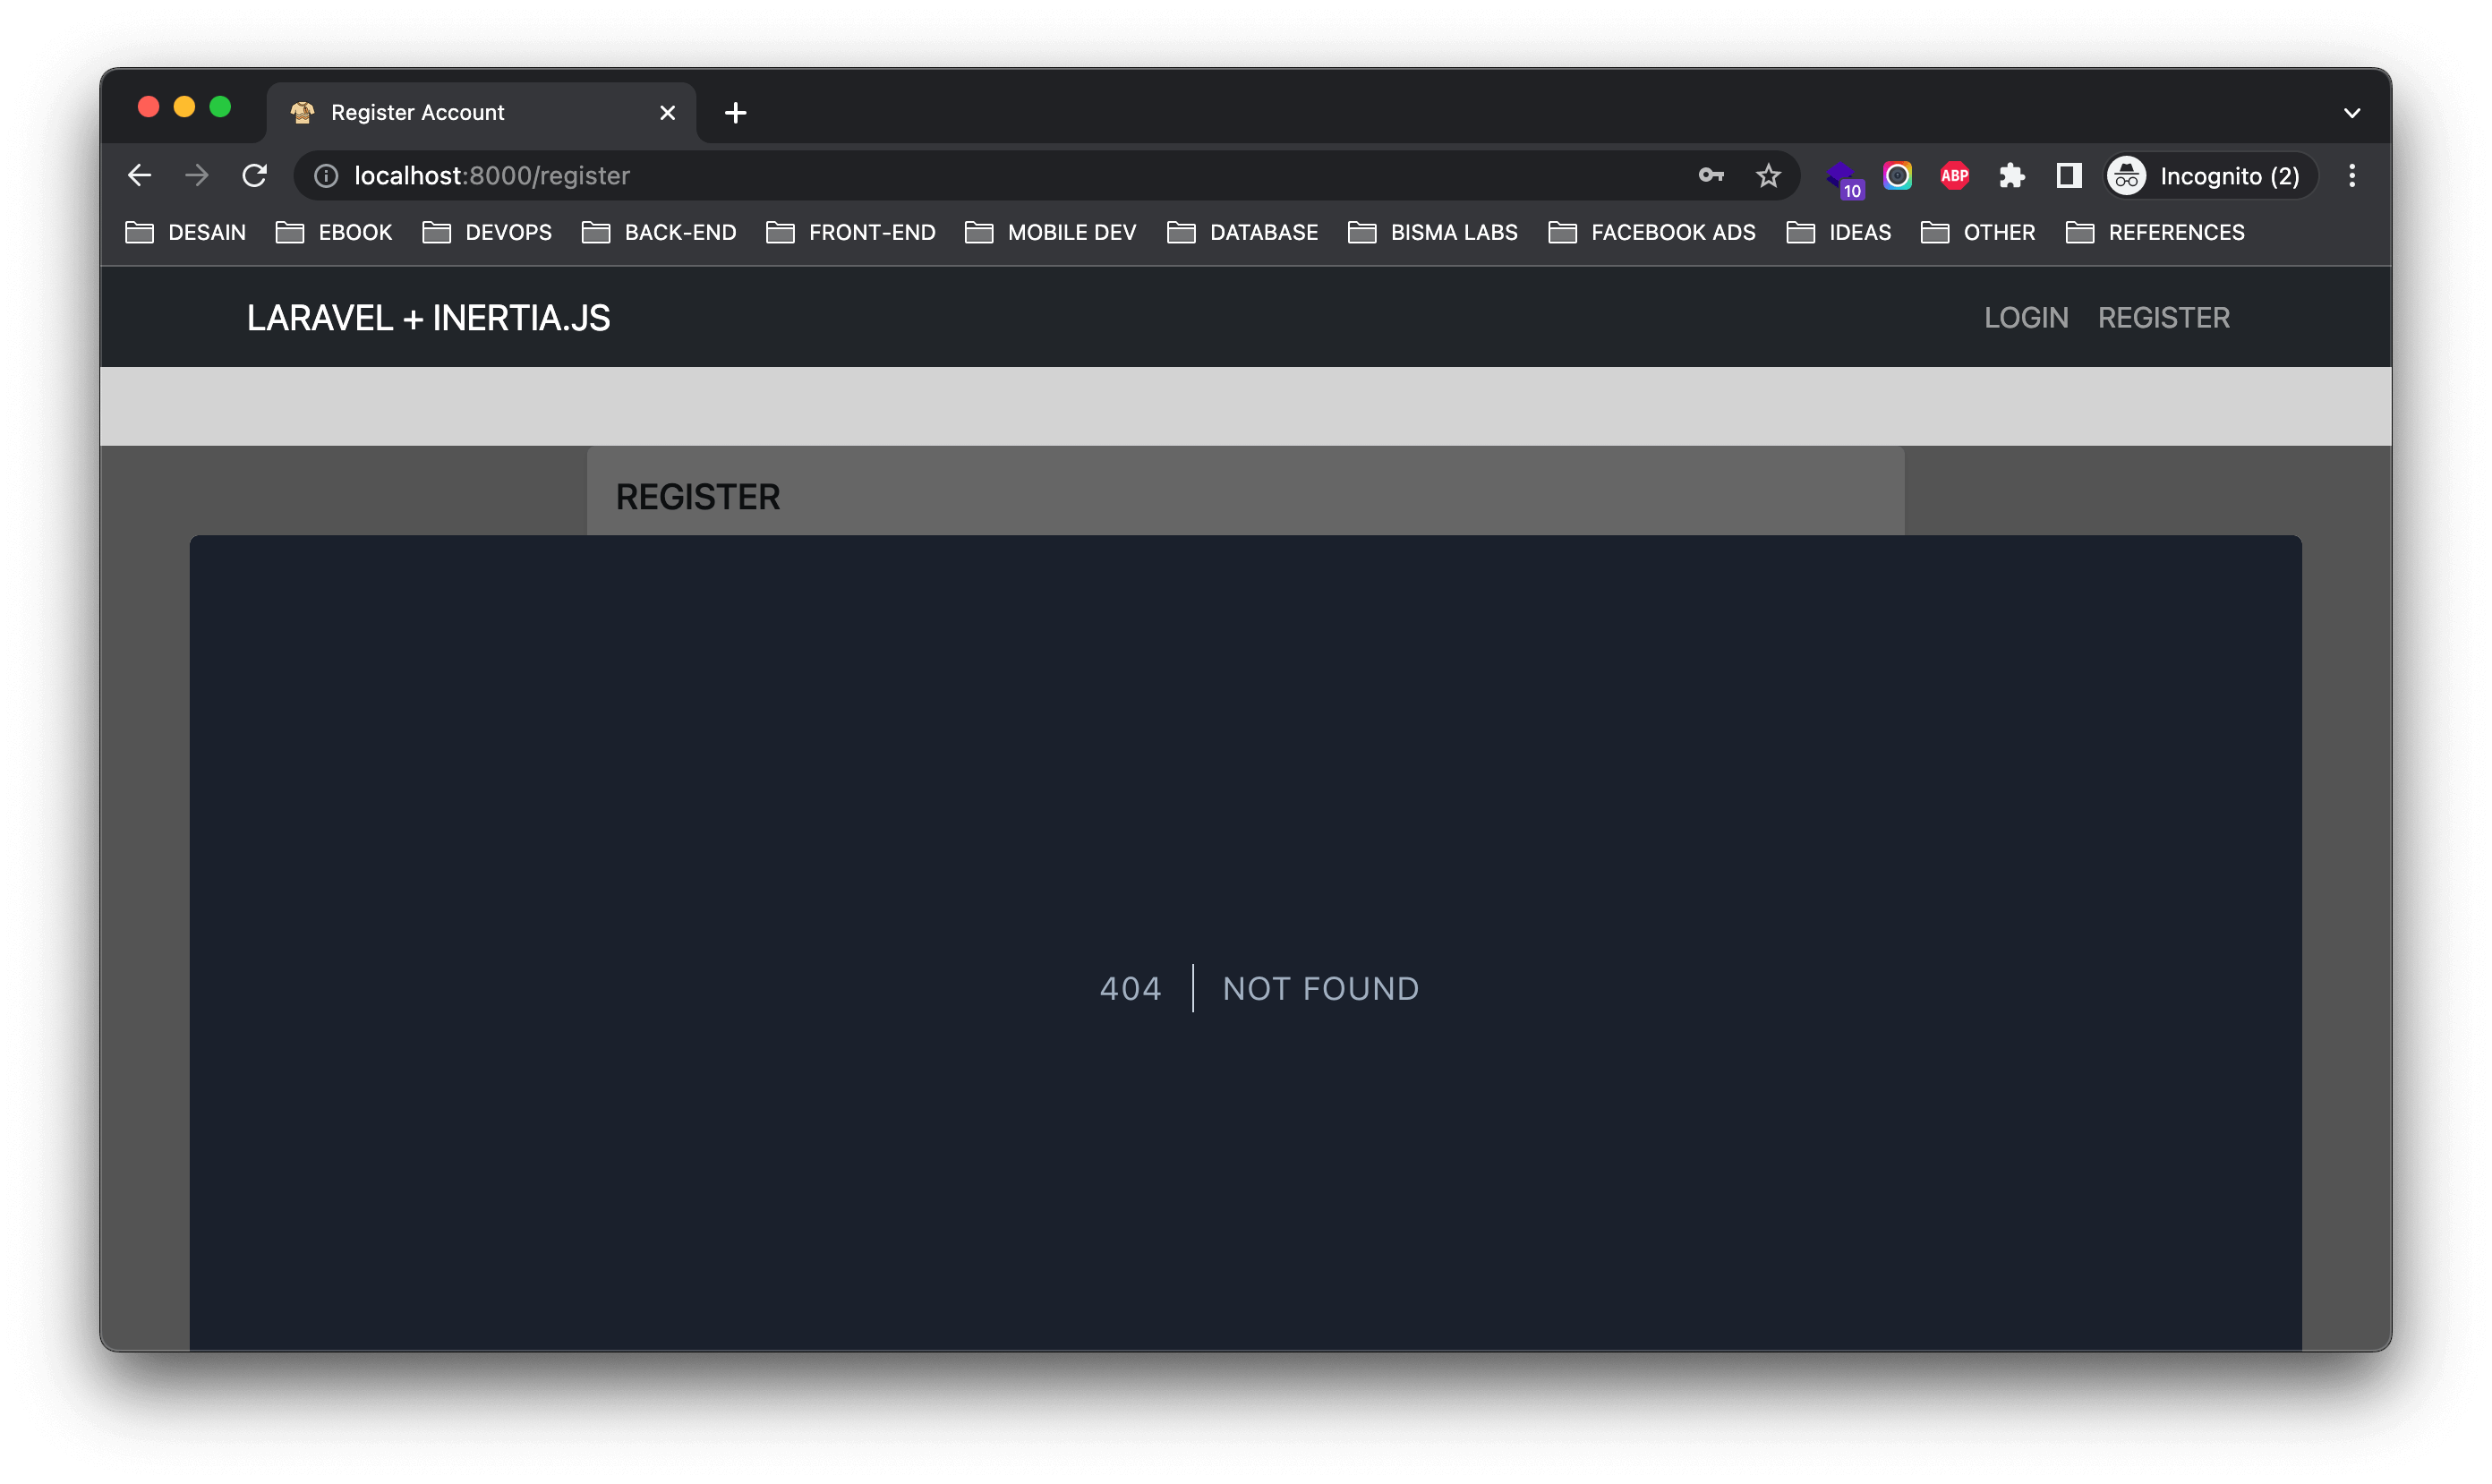Open a new browser tab

coord(735,113)
